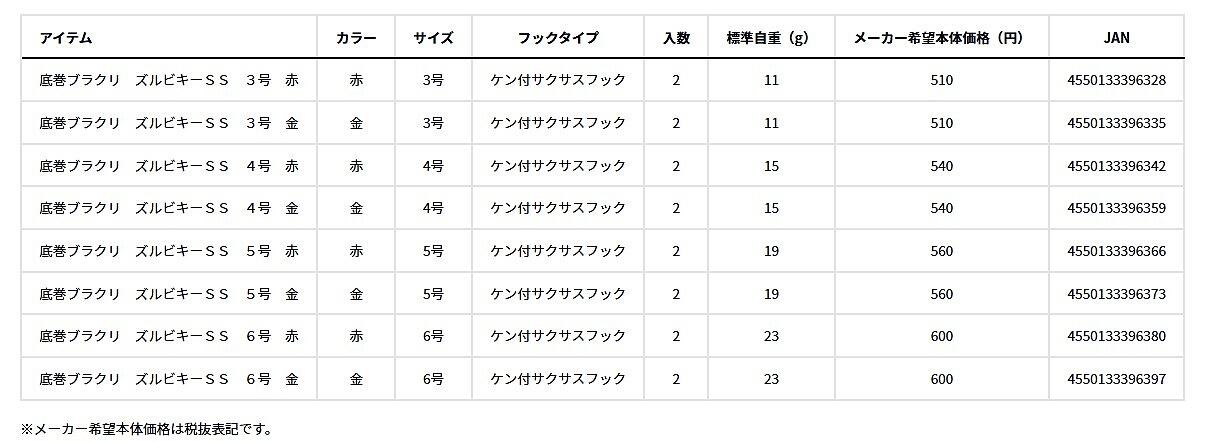Click the 入数 column header
Image resolution: width=1206 pixels, height=442 pixels.
click(676, 38)
